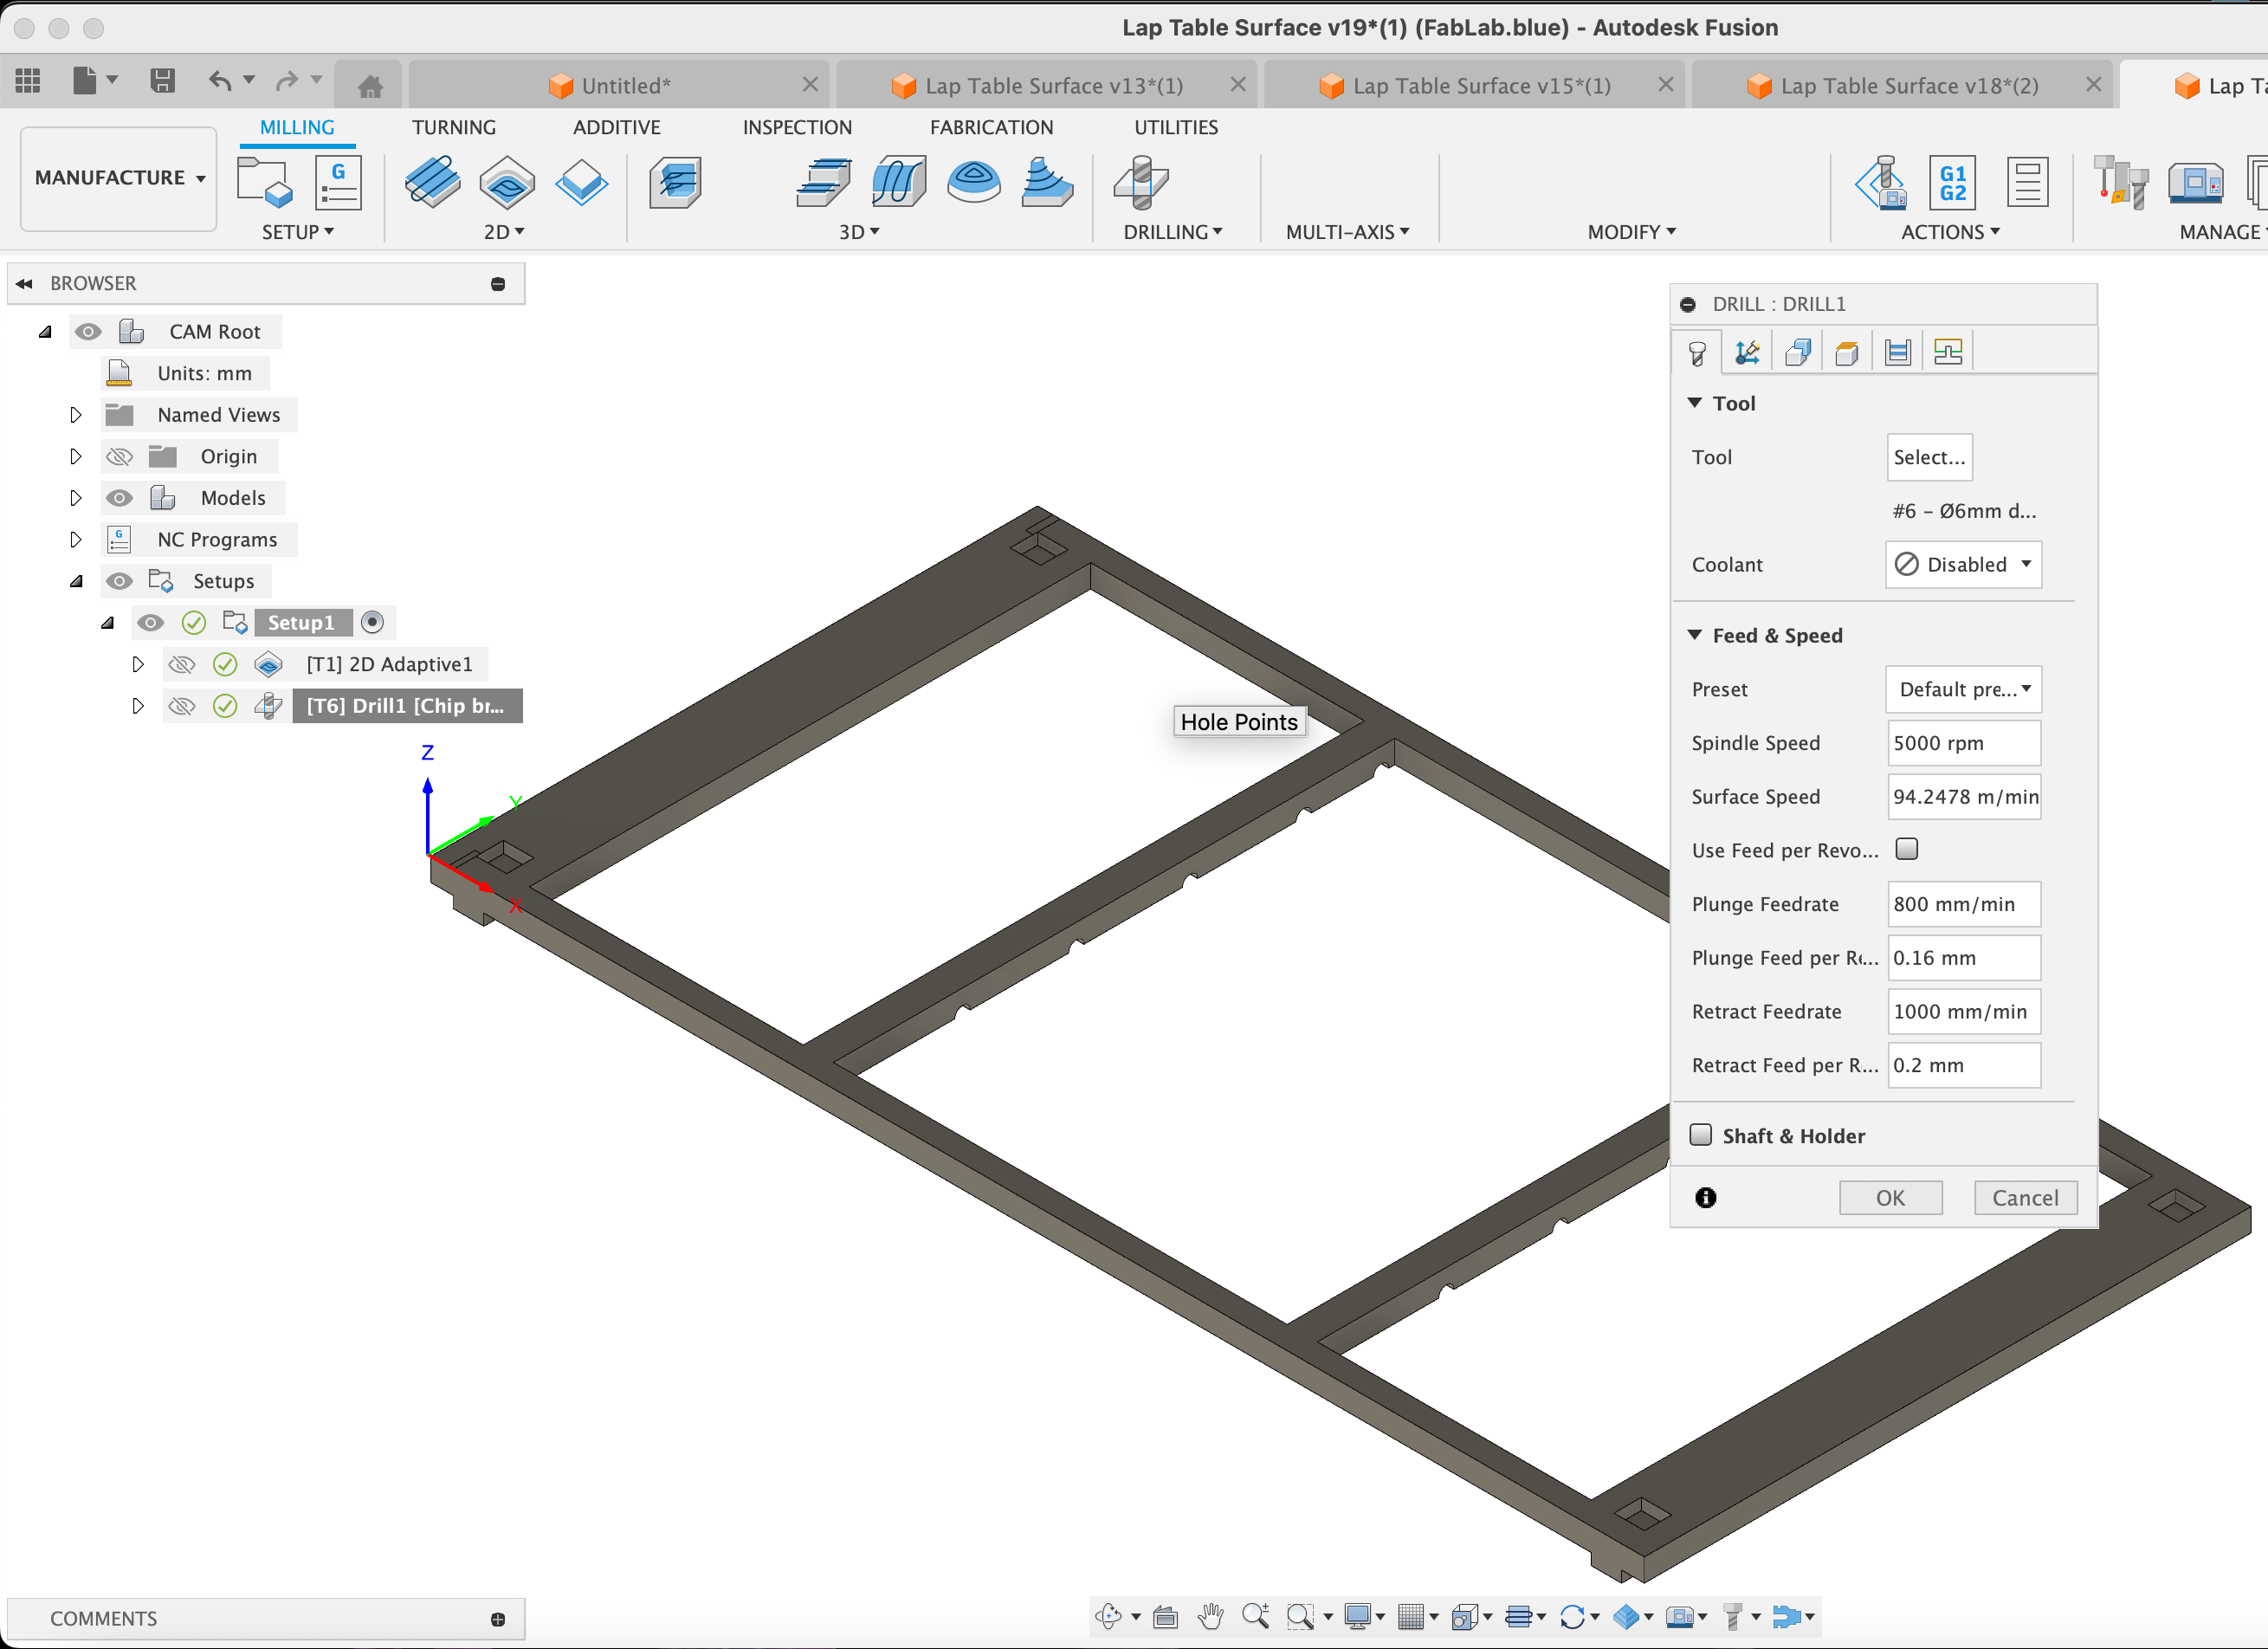Open the Coolant Disabled dropdown
Viewport: 2268px width, 1649px height.
pyautogui.click(x=1963, y=565)
